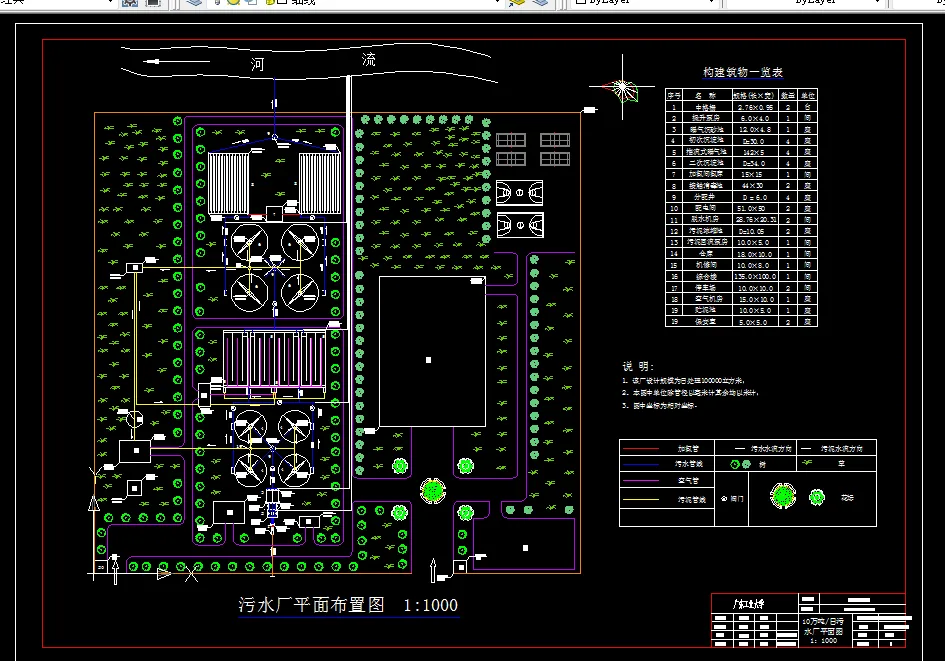Select the 阀门 legend entry
The height and width of the screenshot is (661, 945).
coord(733,499)
